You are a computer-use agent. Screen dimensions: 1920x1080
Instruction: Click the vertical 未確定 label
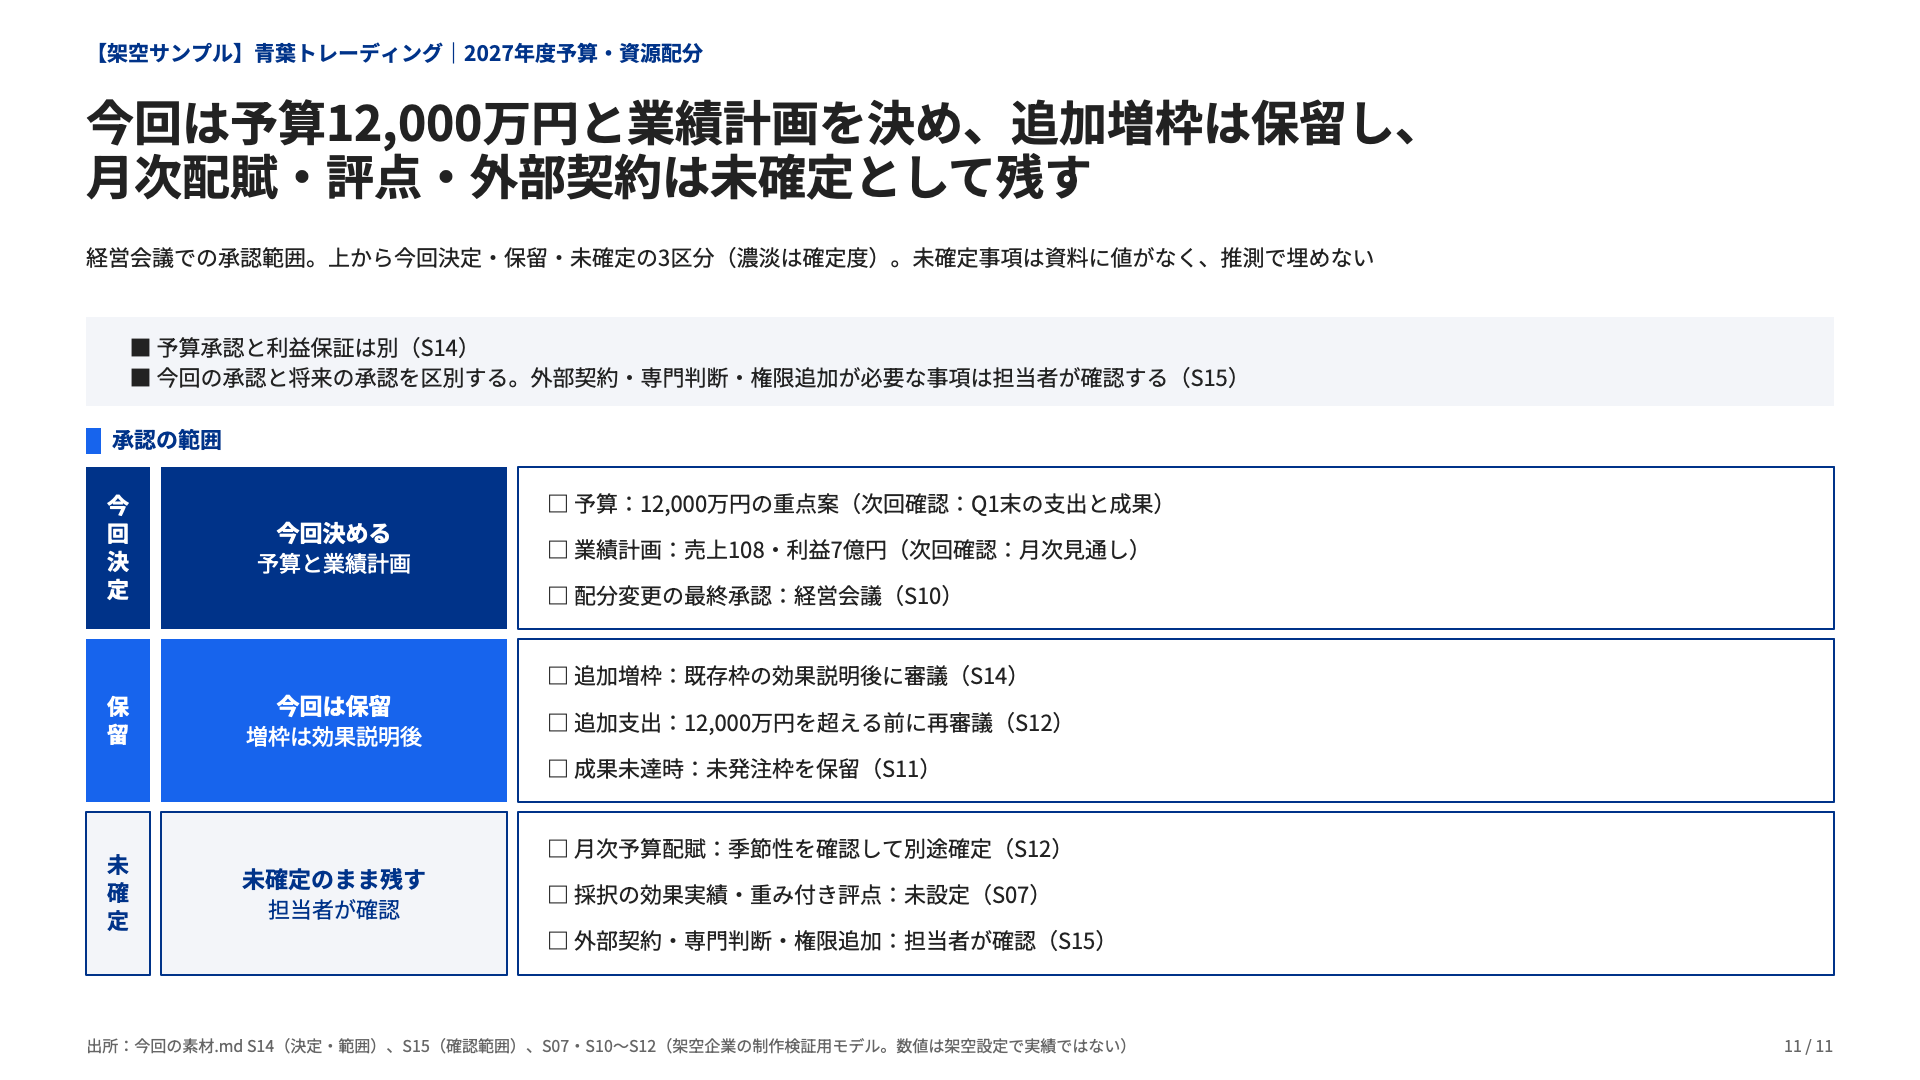pos(118,893)
